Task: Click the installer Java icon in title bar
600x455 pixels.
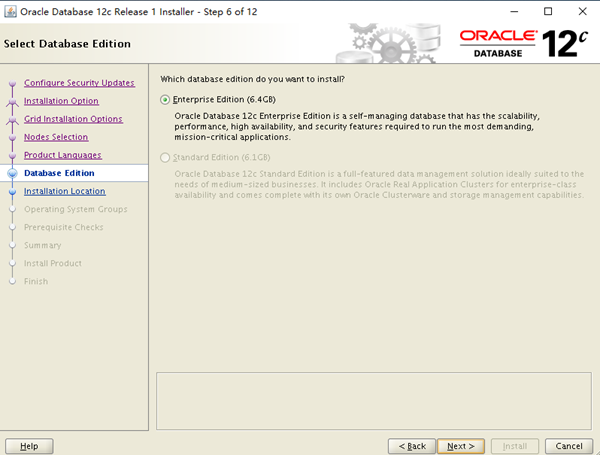Action: pos(10,11)
